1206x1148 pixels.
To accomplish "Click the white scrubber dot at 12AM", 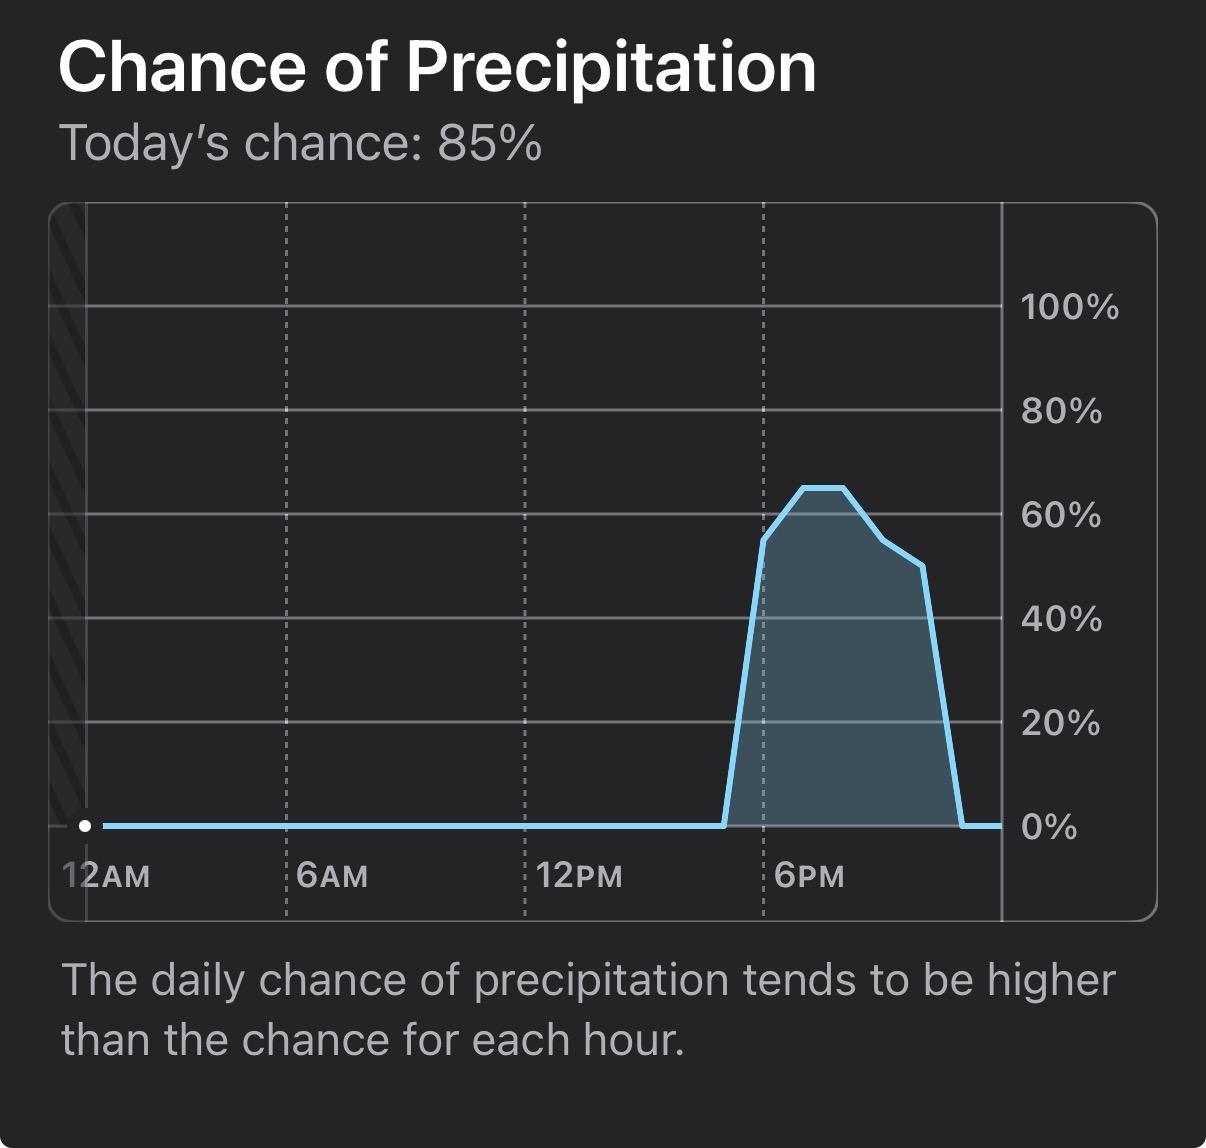I will [x=85, y=826].
